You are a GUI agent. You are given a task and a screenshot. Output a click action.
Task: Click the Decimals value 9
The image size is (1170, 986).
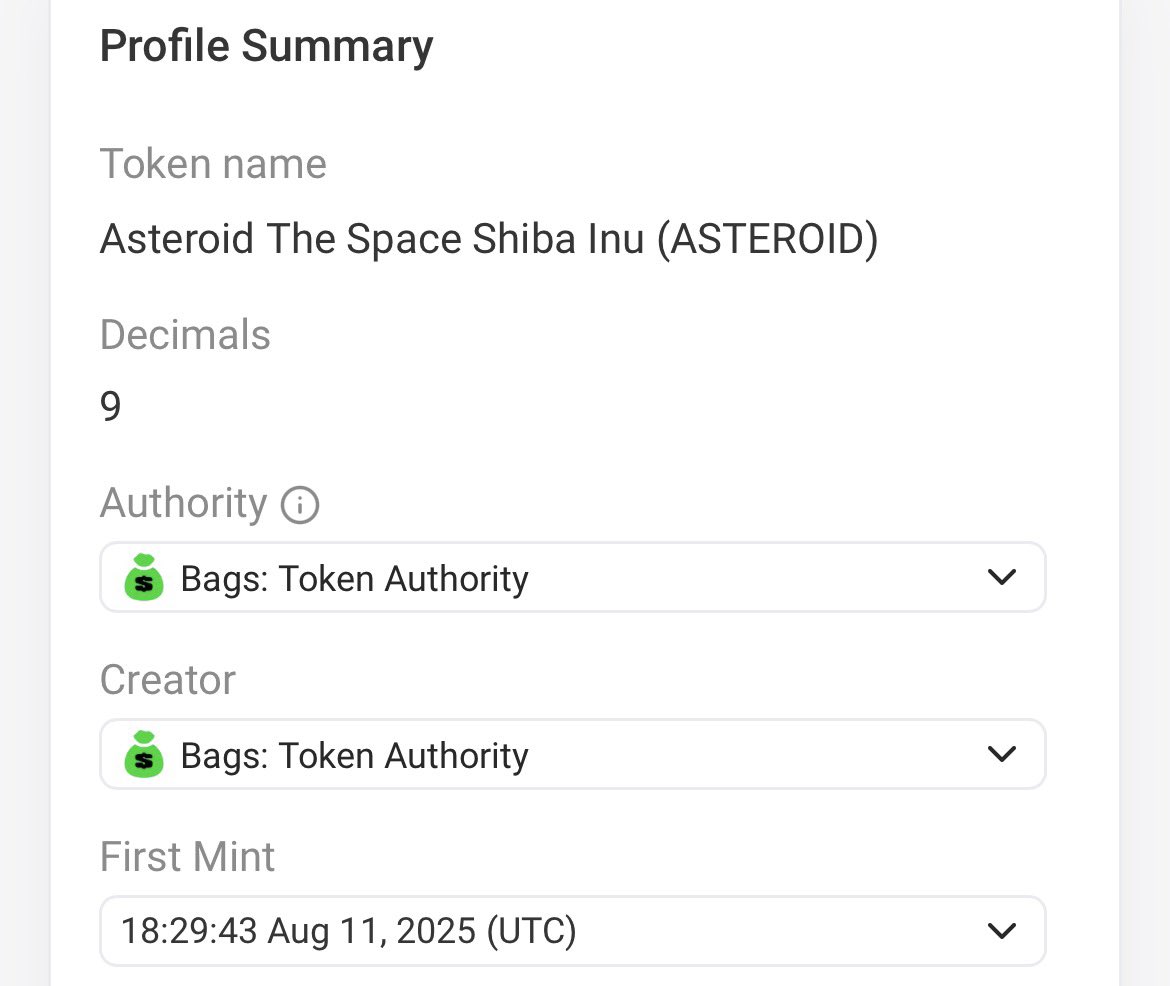(x=111, y=407)
